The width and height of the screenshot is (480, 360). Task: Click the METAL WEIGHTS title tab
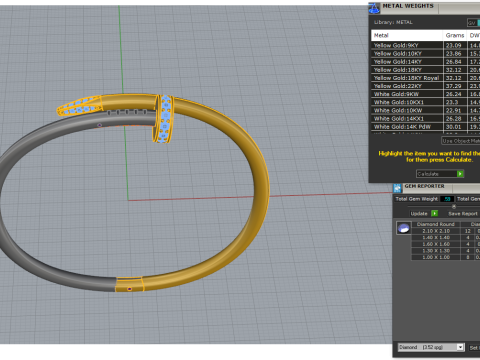pos(408,6)
